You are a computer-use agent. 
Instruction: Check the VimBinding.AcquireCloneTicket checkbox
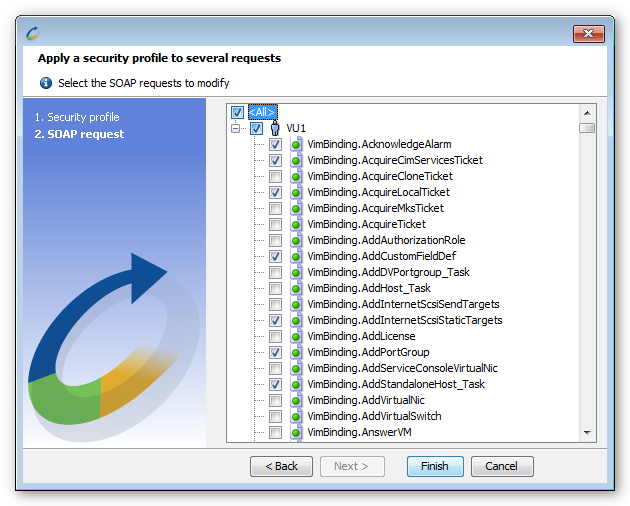click(x=275, y=176)
